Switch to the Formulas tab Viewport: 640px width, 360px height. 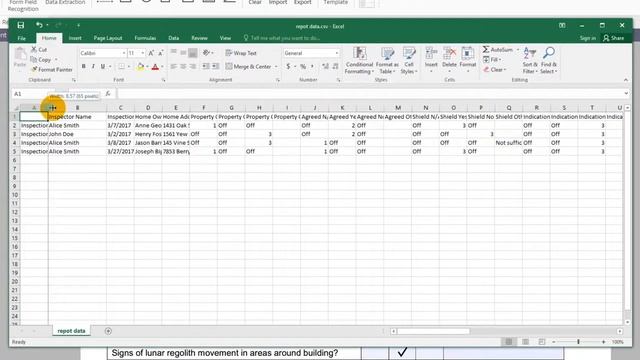pyautogui.click(x=145, y=38)
